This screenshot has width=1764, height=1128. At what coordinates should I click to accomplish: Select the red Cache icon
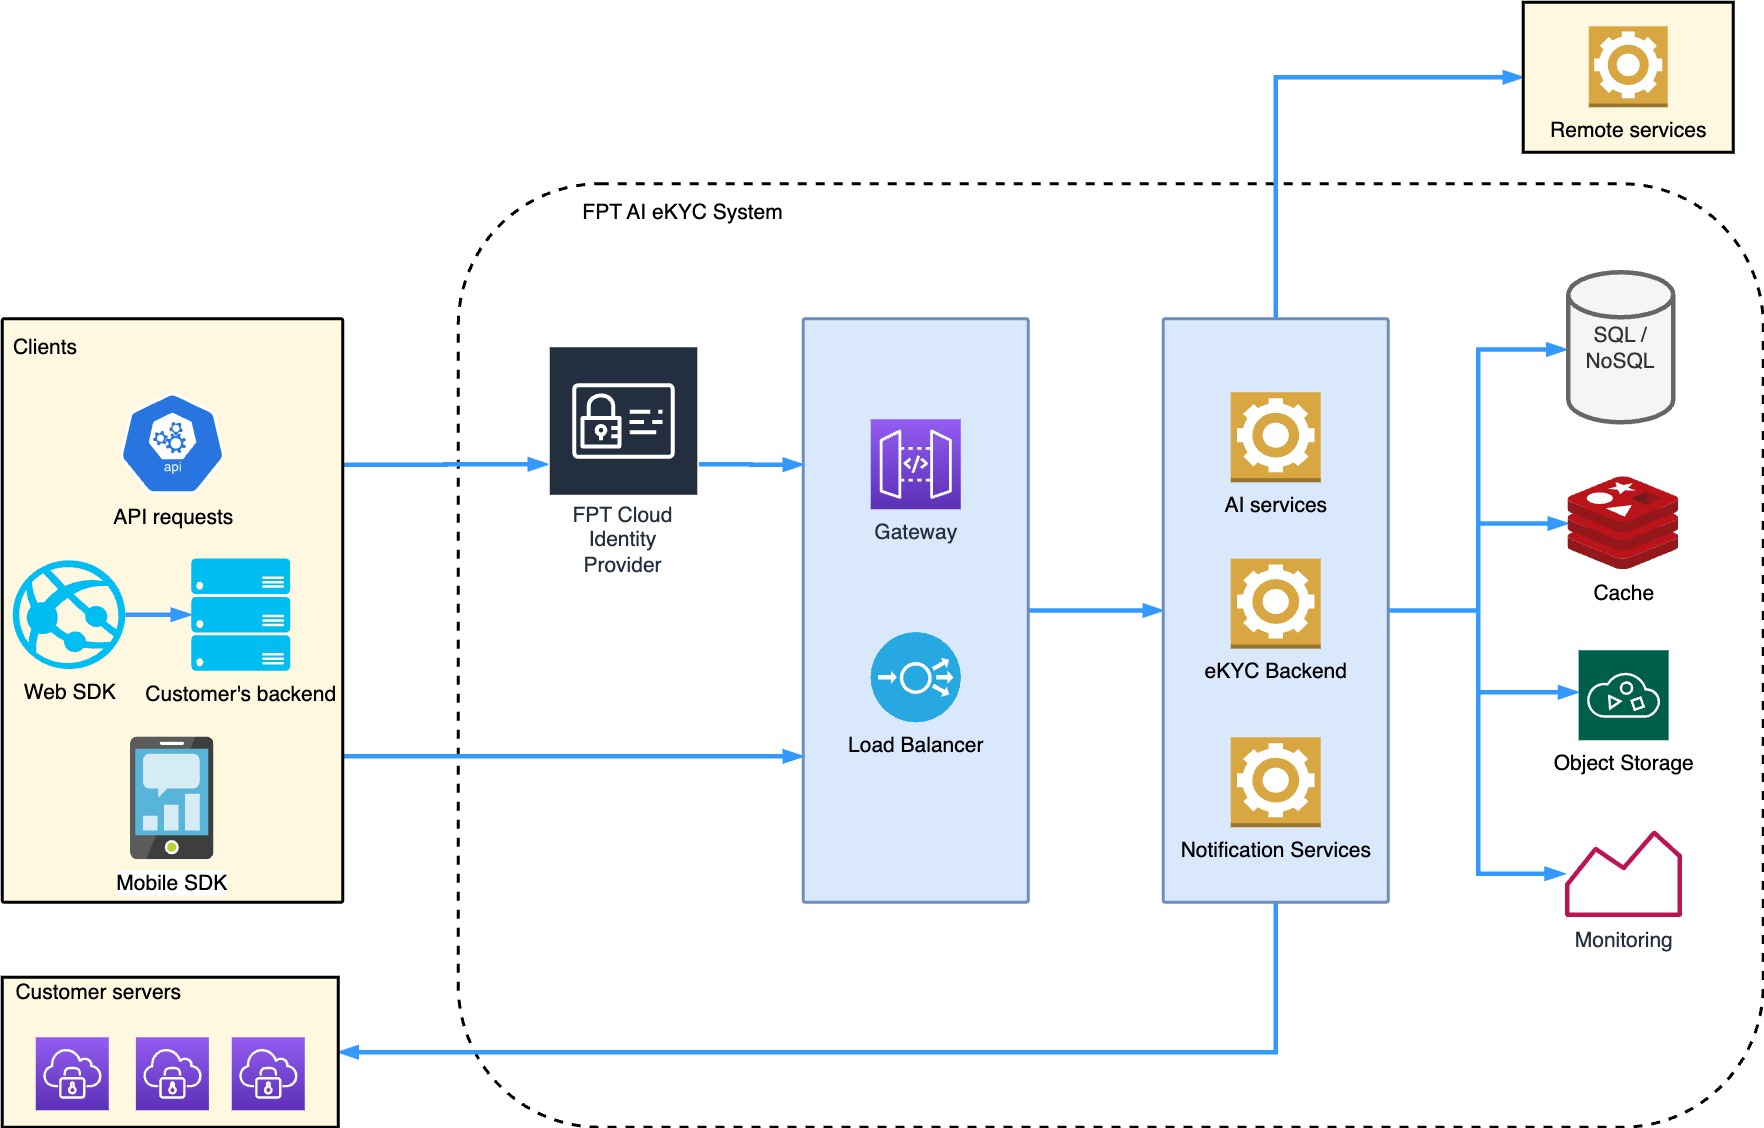pyautogui.click(x=1622, y=522)
